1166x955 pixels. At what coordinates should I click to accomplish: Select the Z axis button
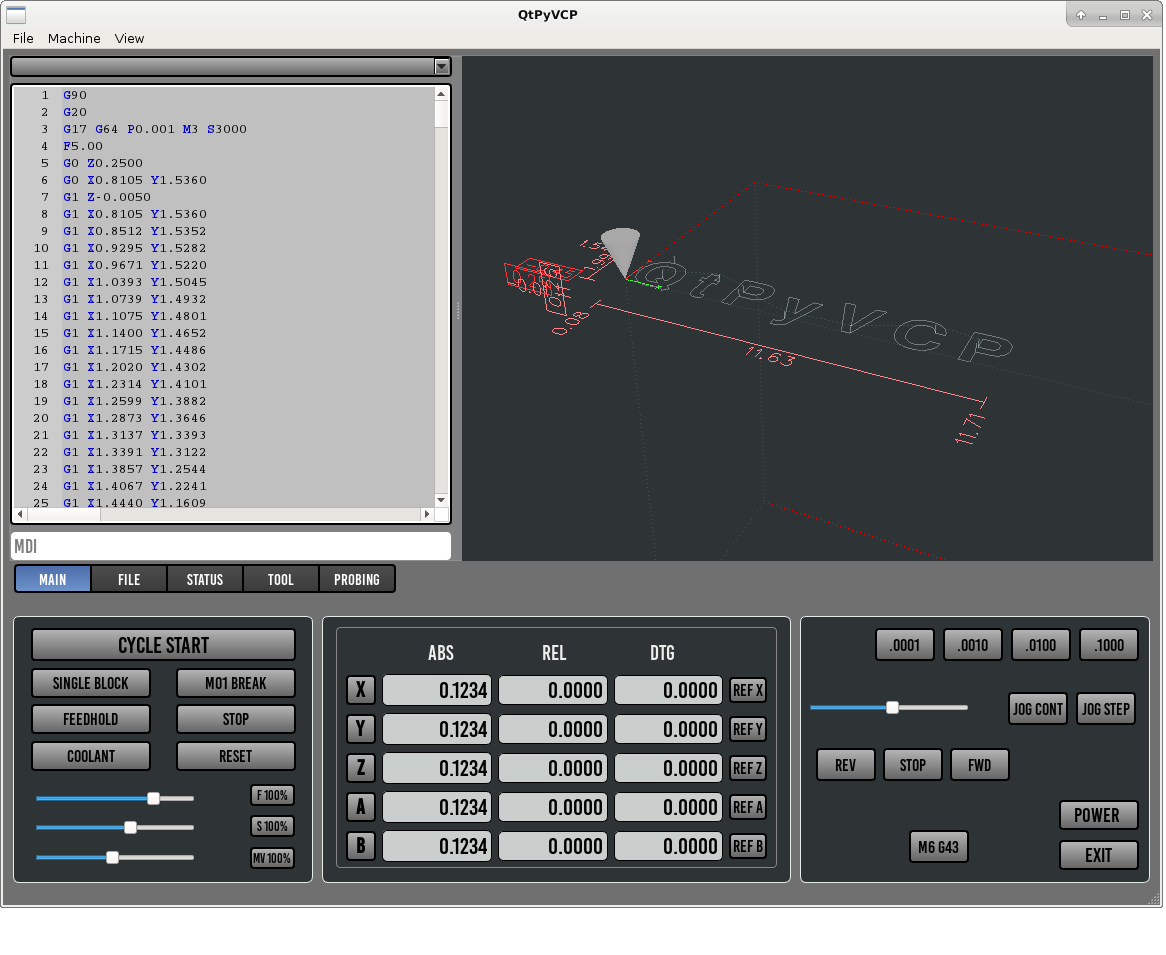click(361, 768)
